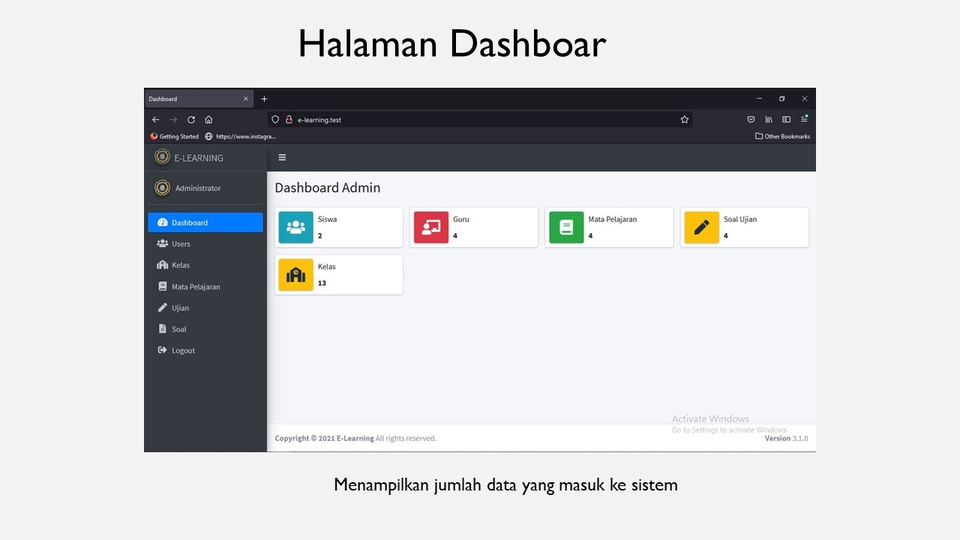
Task: Open the browser library icon
Action: [768, 119]
